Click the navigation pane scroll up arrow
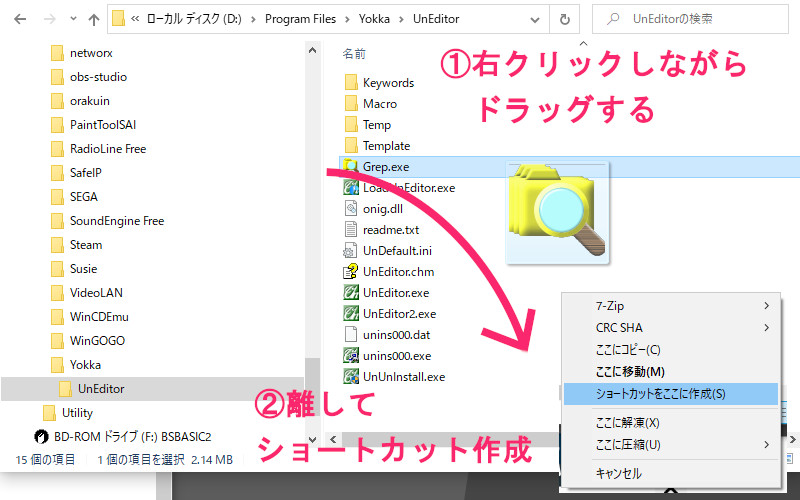Screen dimensions: 800x500 pyautogui.click(x=313, y=50)
